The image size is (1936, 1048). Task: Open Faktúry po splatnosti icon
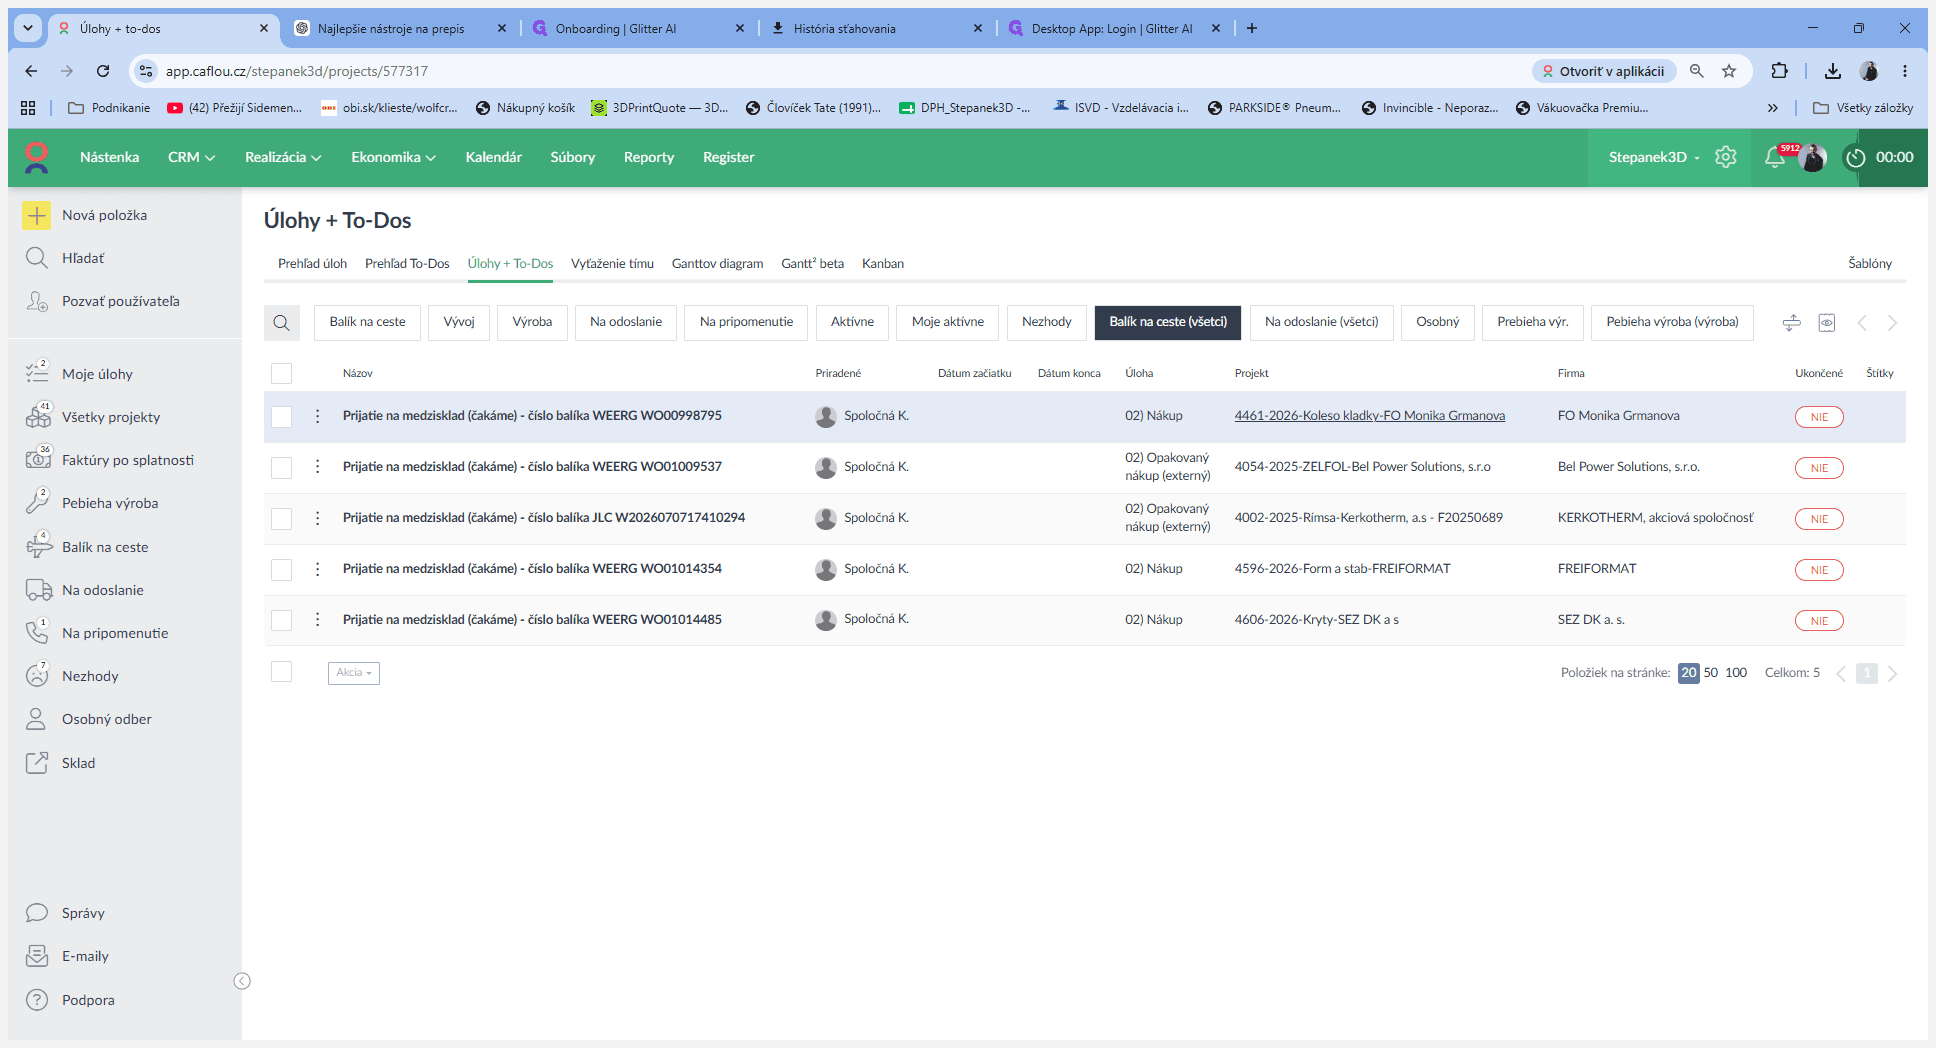tap(38, 458)
